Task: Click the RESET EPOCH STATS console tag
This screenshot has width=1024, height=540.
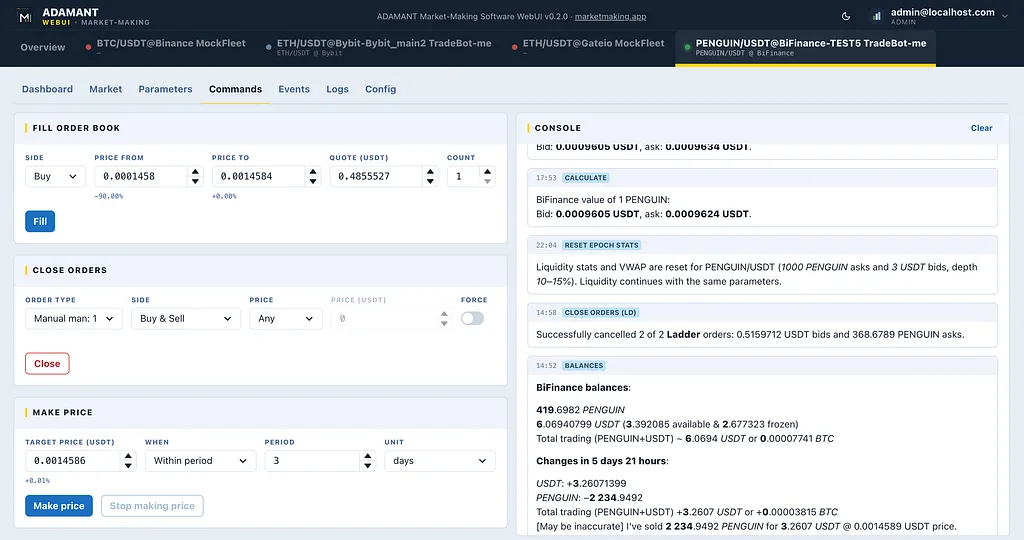Action: 601,246
